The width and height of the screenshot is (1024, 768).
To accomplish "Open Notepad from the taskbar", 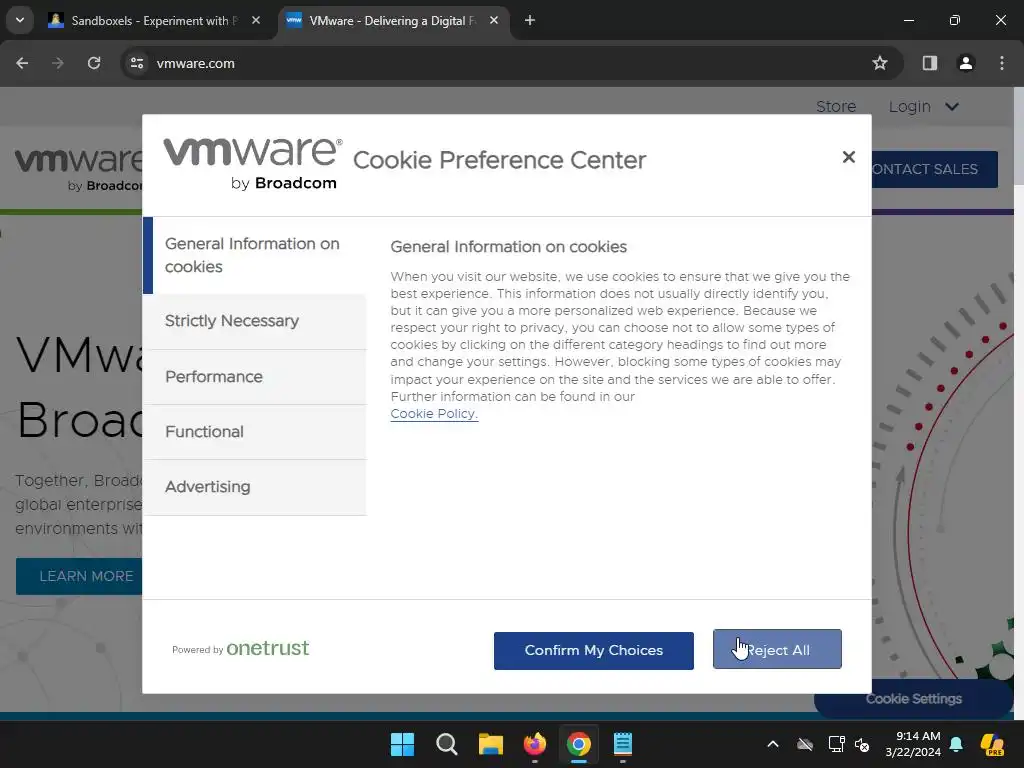I will [x=622, y=744].
